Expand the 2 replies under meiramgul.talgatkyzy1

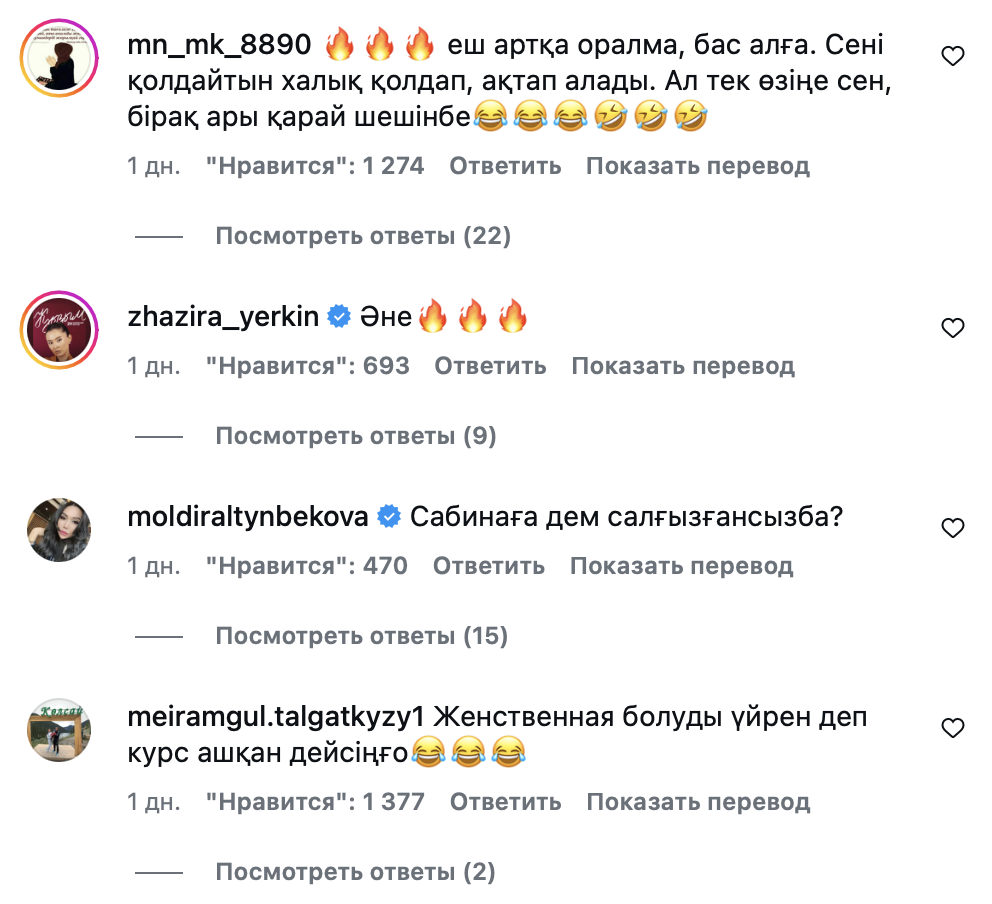pos(356,872)
